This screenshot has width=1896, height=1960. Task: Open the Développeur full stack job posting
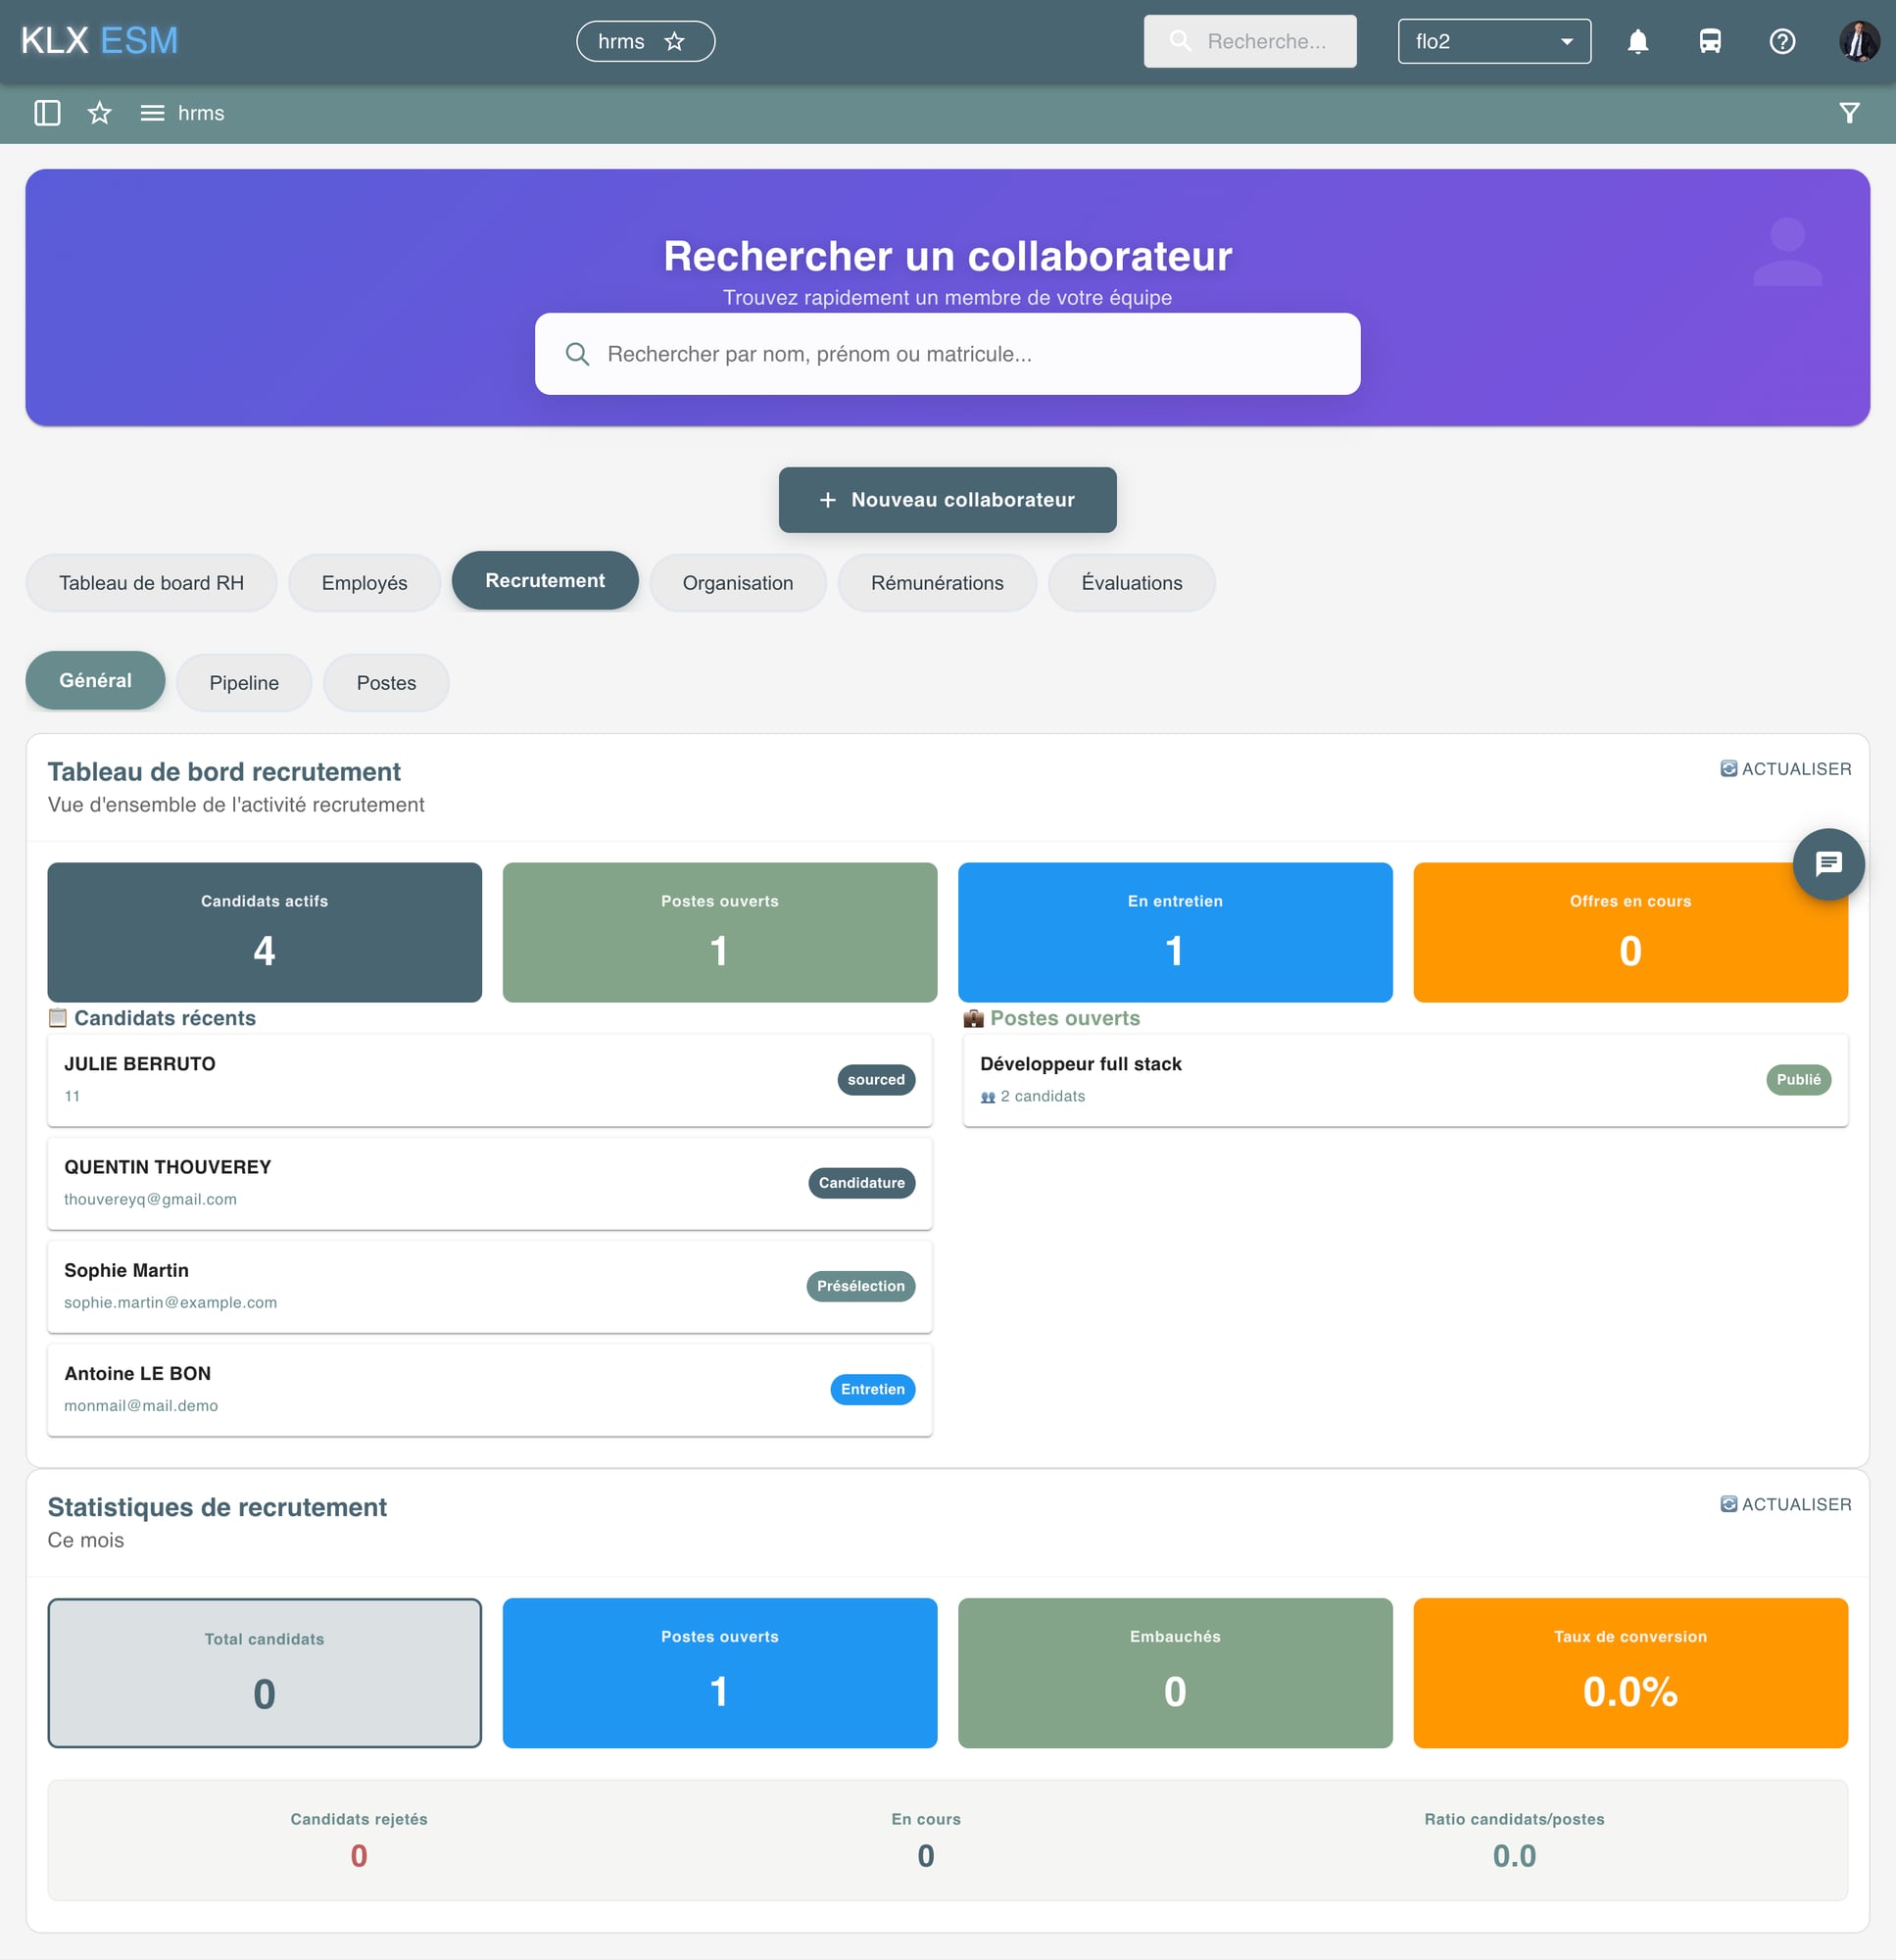click(x=1404, y=1080)
